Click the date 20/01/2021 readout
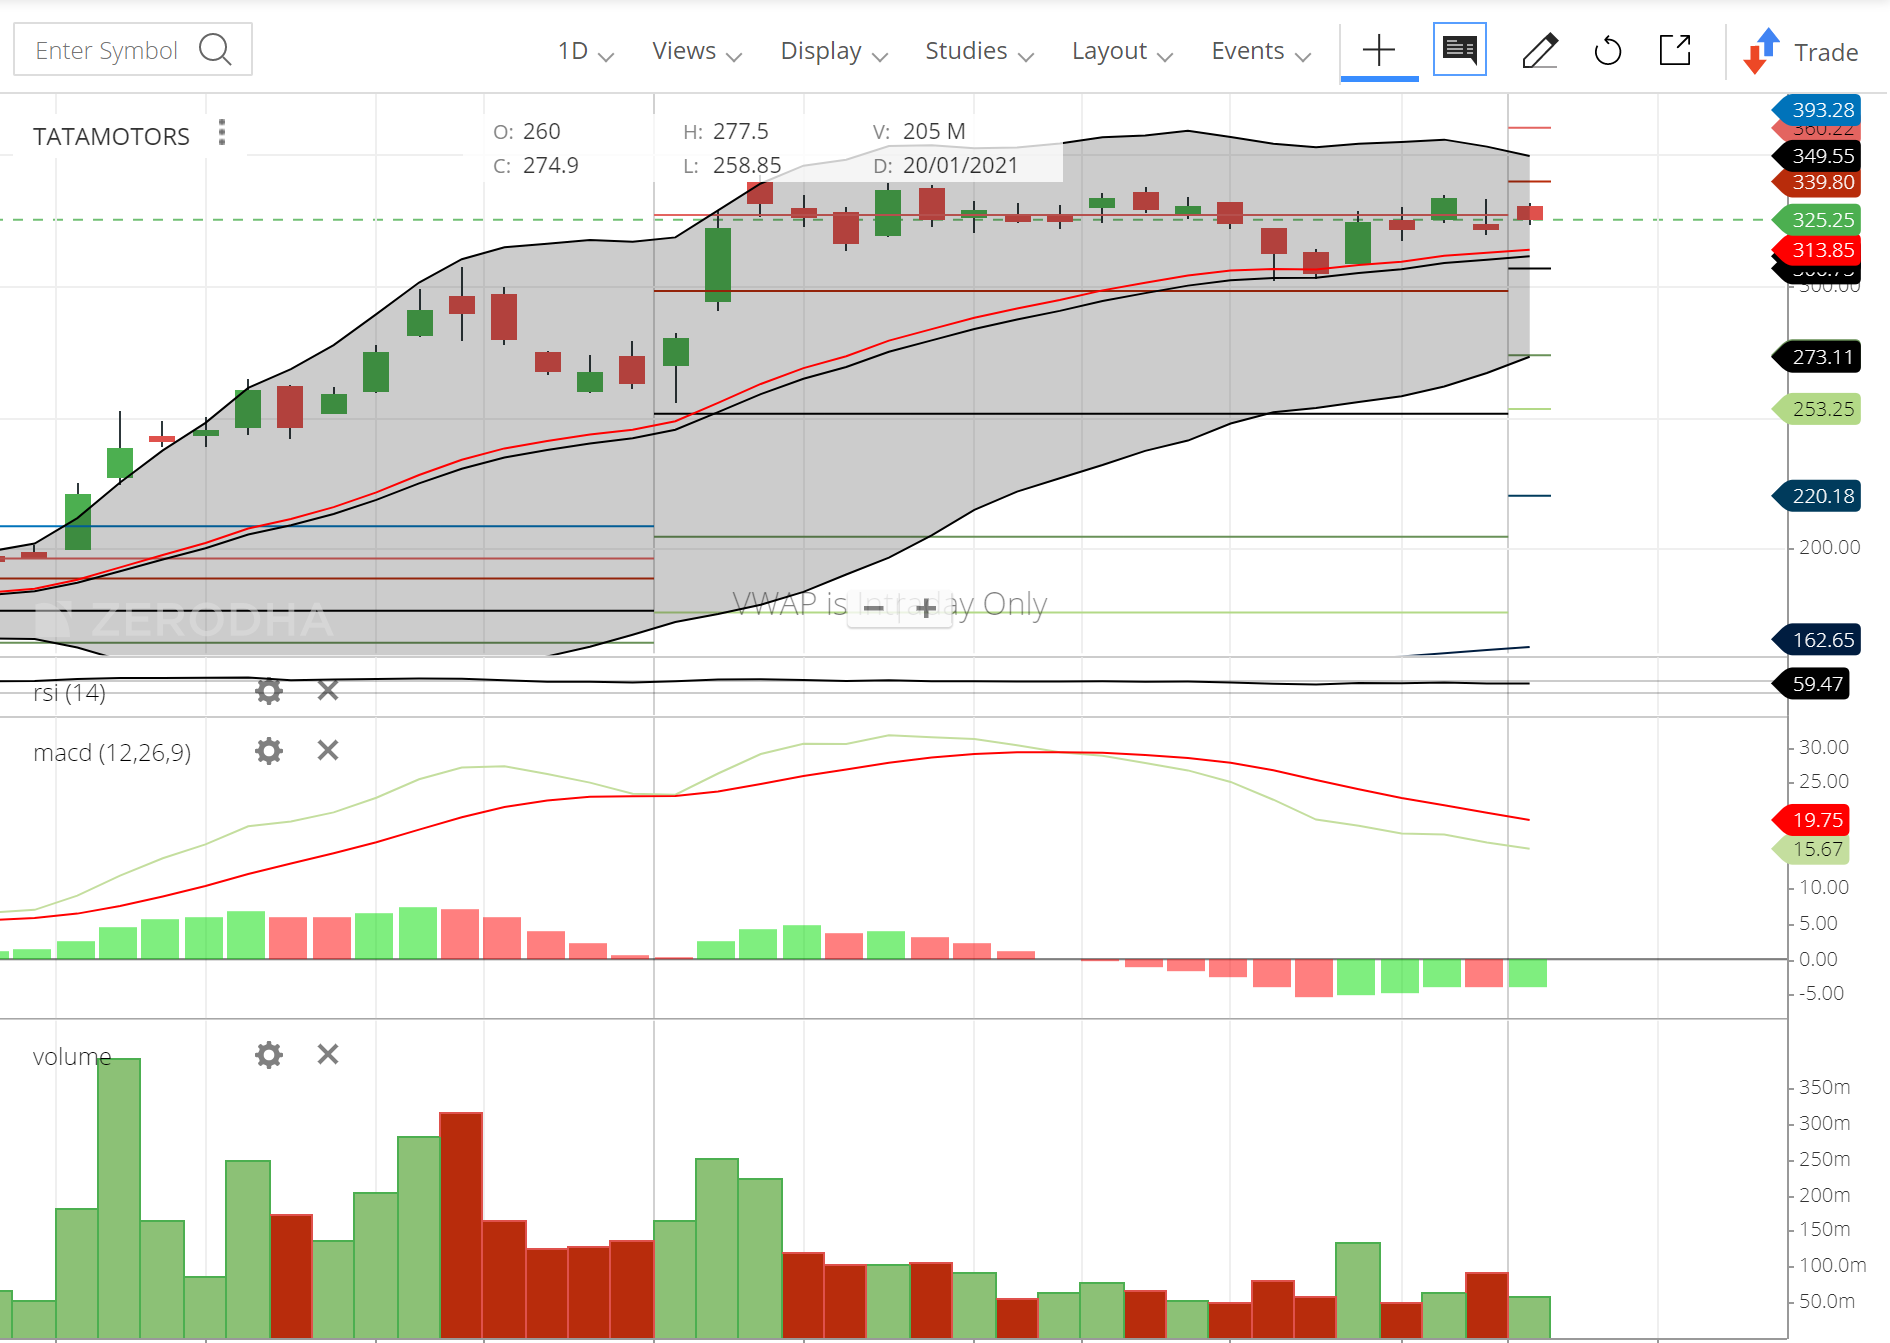 tap(946, 165)
